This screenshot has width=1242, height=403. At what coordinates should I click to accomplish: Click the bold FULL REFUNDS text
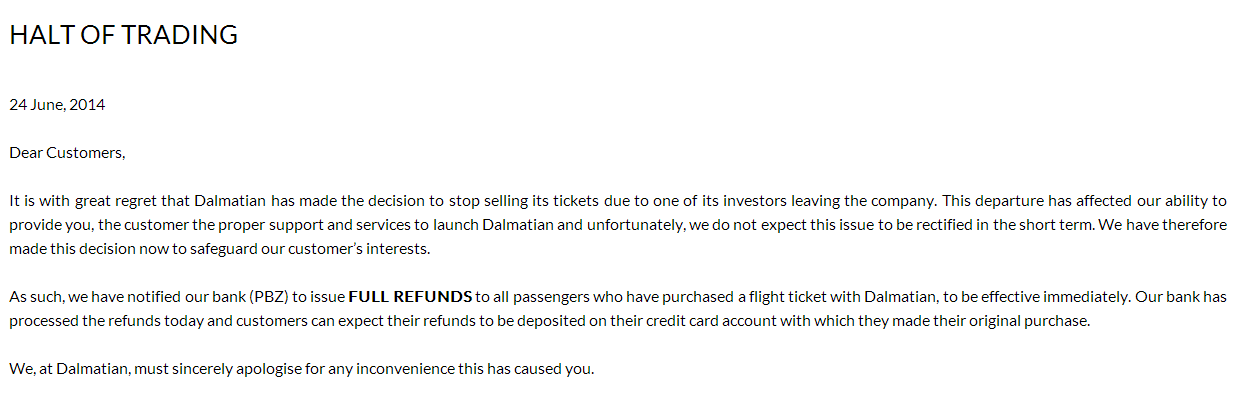point(410,297)
